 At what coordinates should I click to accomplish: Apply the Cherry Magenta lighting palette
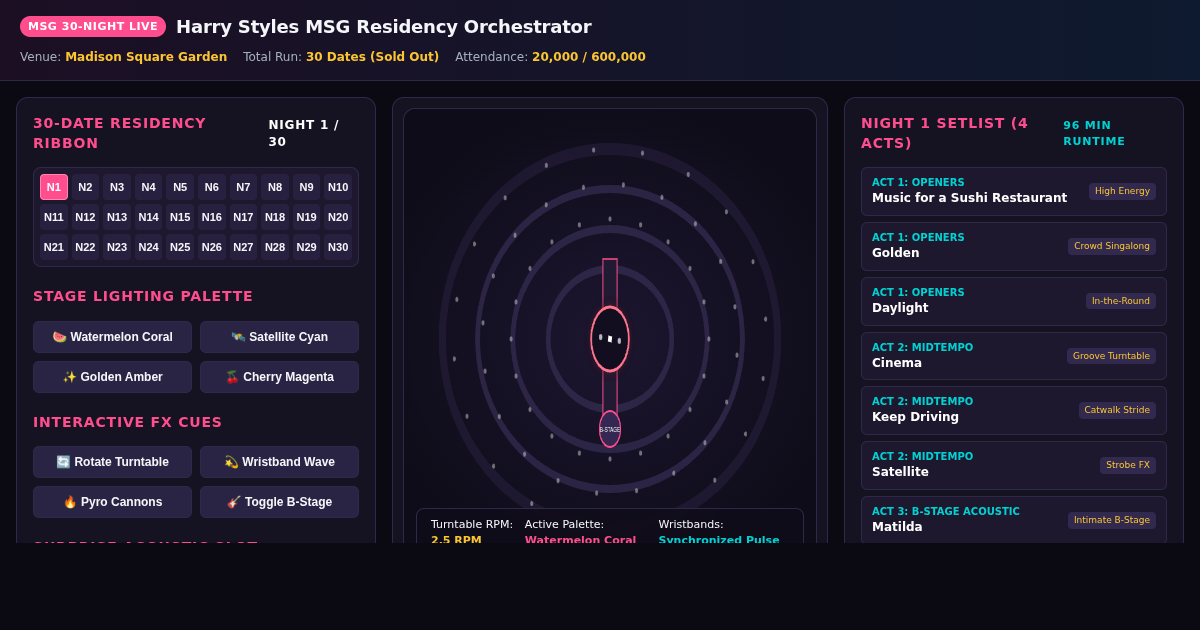(279, 377)
